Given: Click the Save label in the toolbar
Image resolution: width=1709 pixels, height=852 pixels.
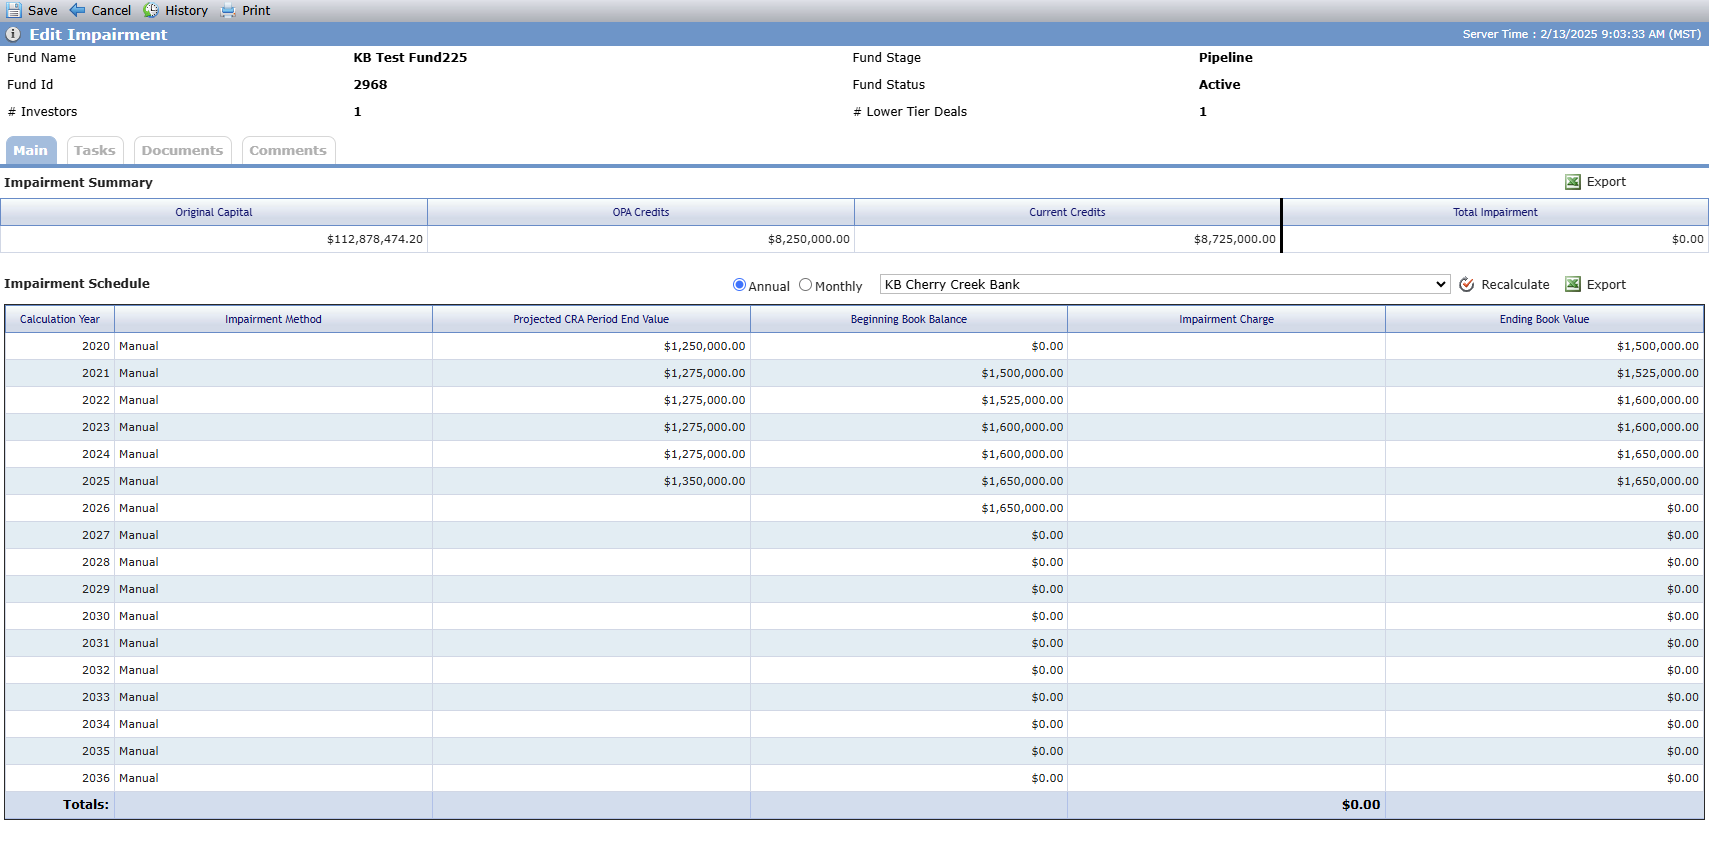Looking at the screenshot, I should coord(42,10).
